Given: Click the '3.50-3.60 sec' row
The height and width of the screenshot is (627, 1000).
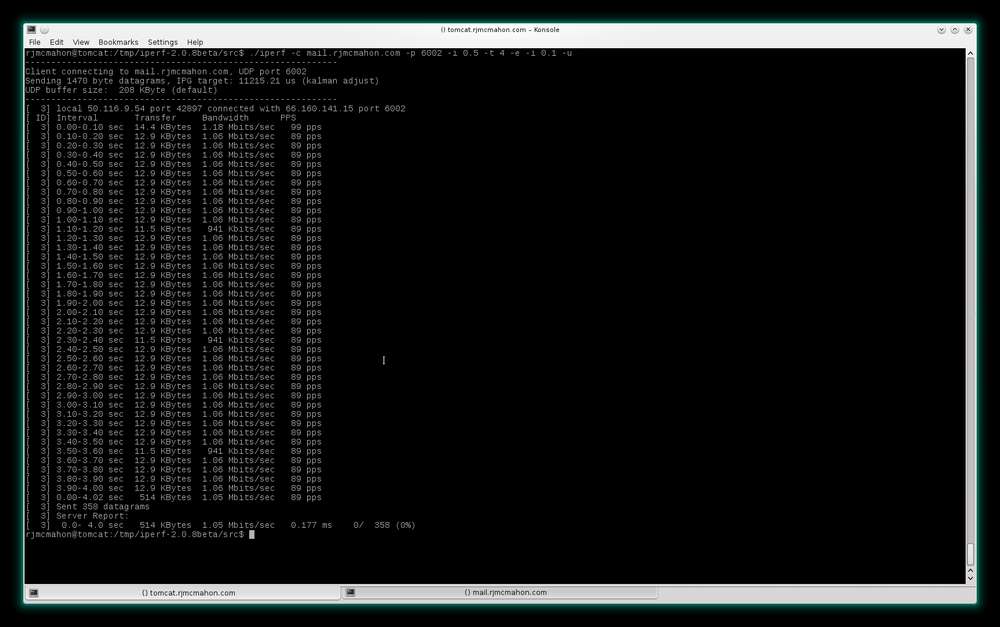Looking at the screenshot, I should pos(173,451).
